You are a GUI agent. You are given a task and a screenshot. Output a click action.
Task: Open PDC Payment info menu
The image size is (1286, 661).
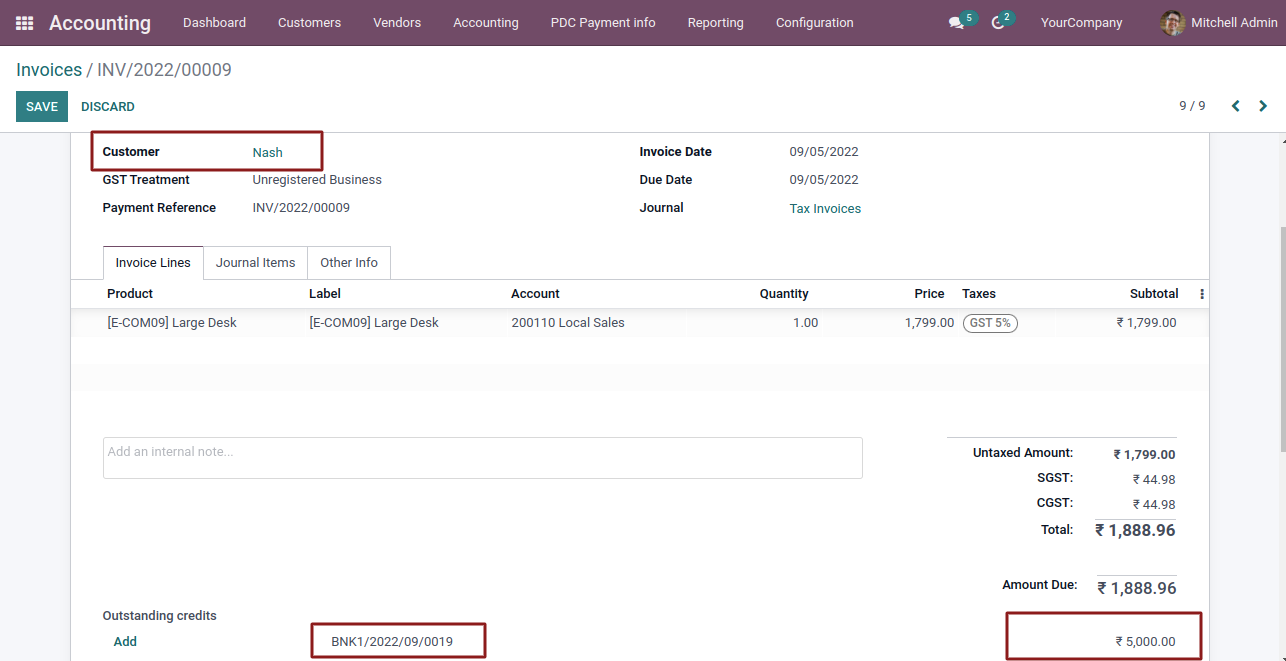coord(603,23)
